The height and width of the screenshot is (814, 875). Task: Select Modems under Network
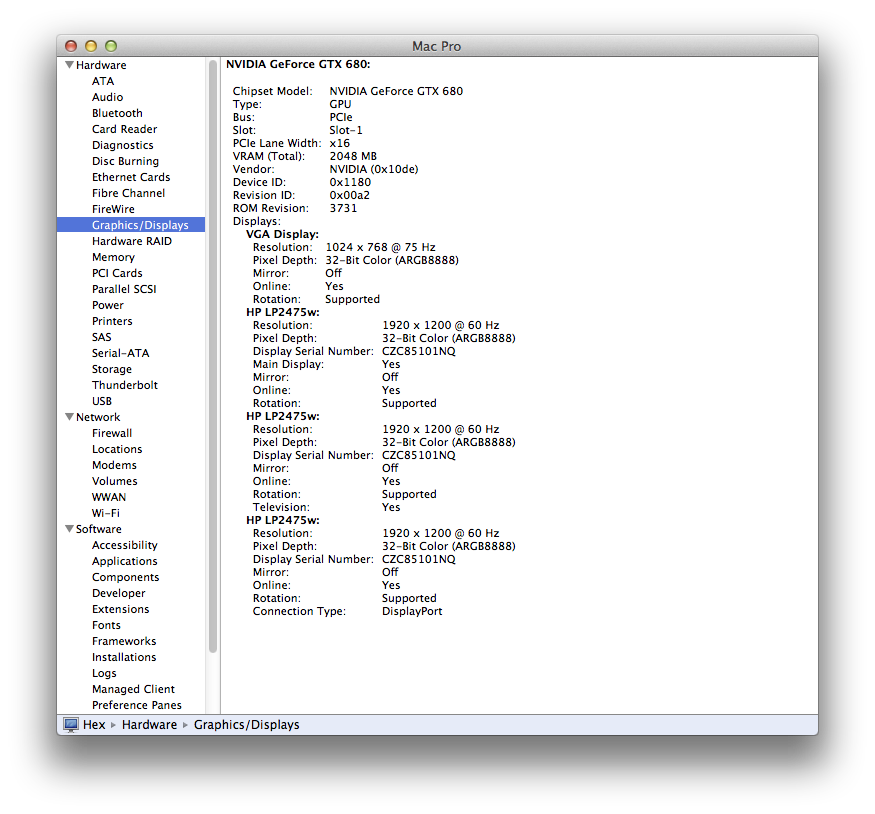click(x=114, y=465)
